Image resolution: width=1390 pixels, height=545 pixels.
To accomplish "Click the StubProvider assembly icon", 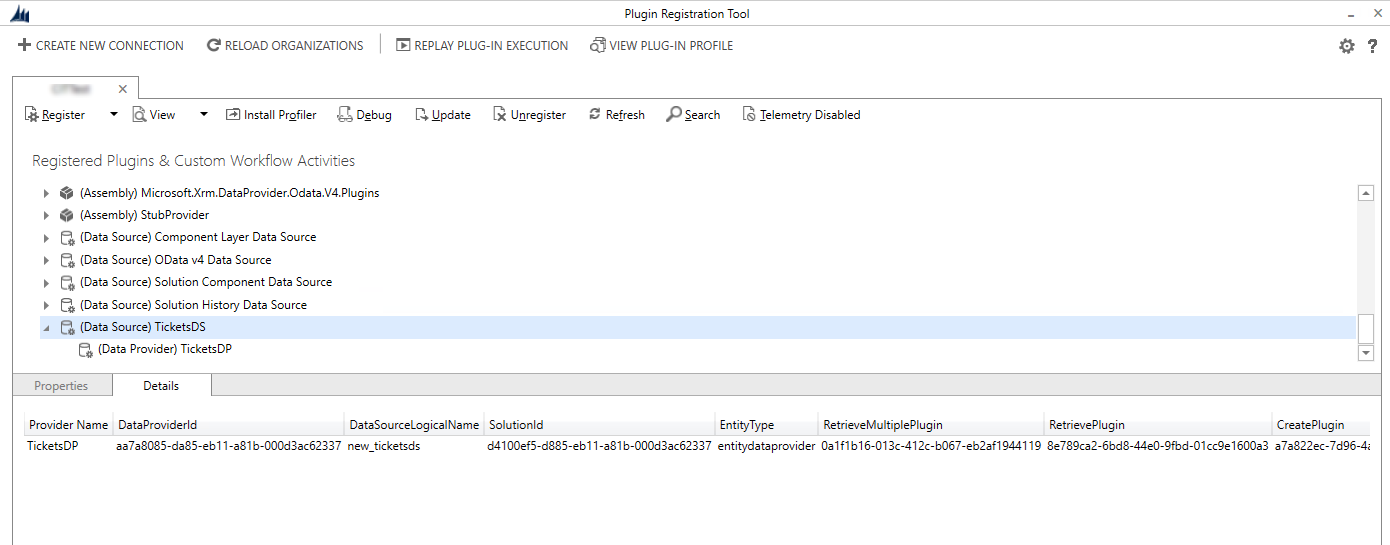I will click(66, 215).
